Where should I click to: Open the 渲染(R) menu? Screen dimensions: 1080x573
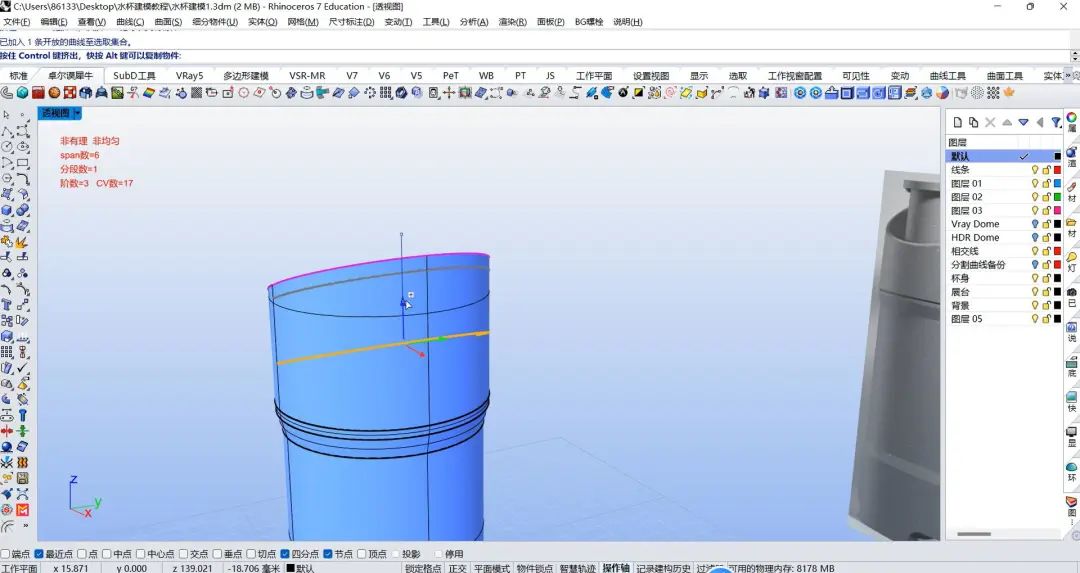click(x=512, y=22)
